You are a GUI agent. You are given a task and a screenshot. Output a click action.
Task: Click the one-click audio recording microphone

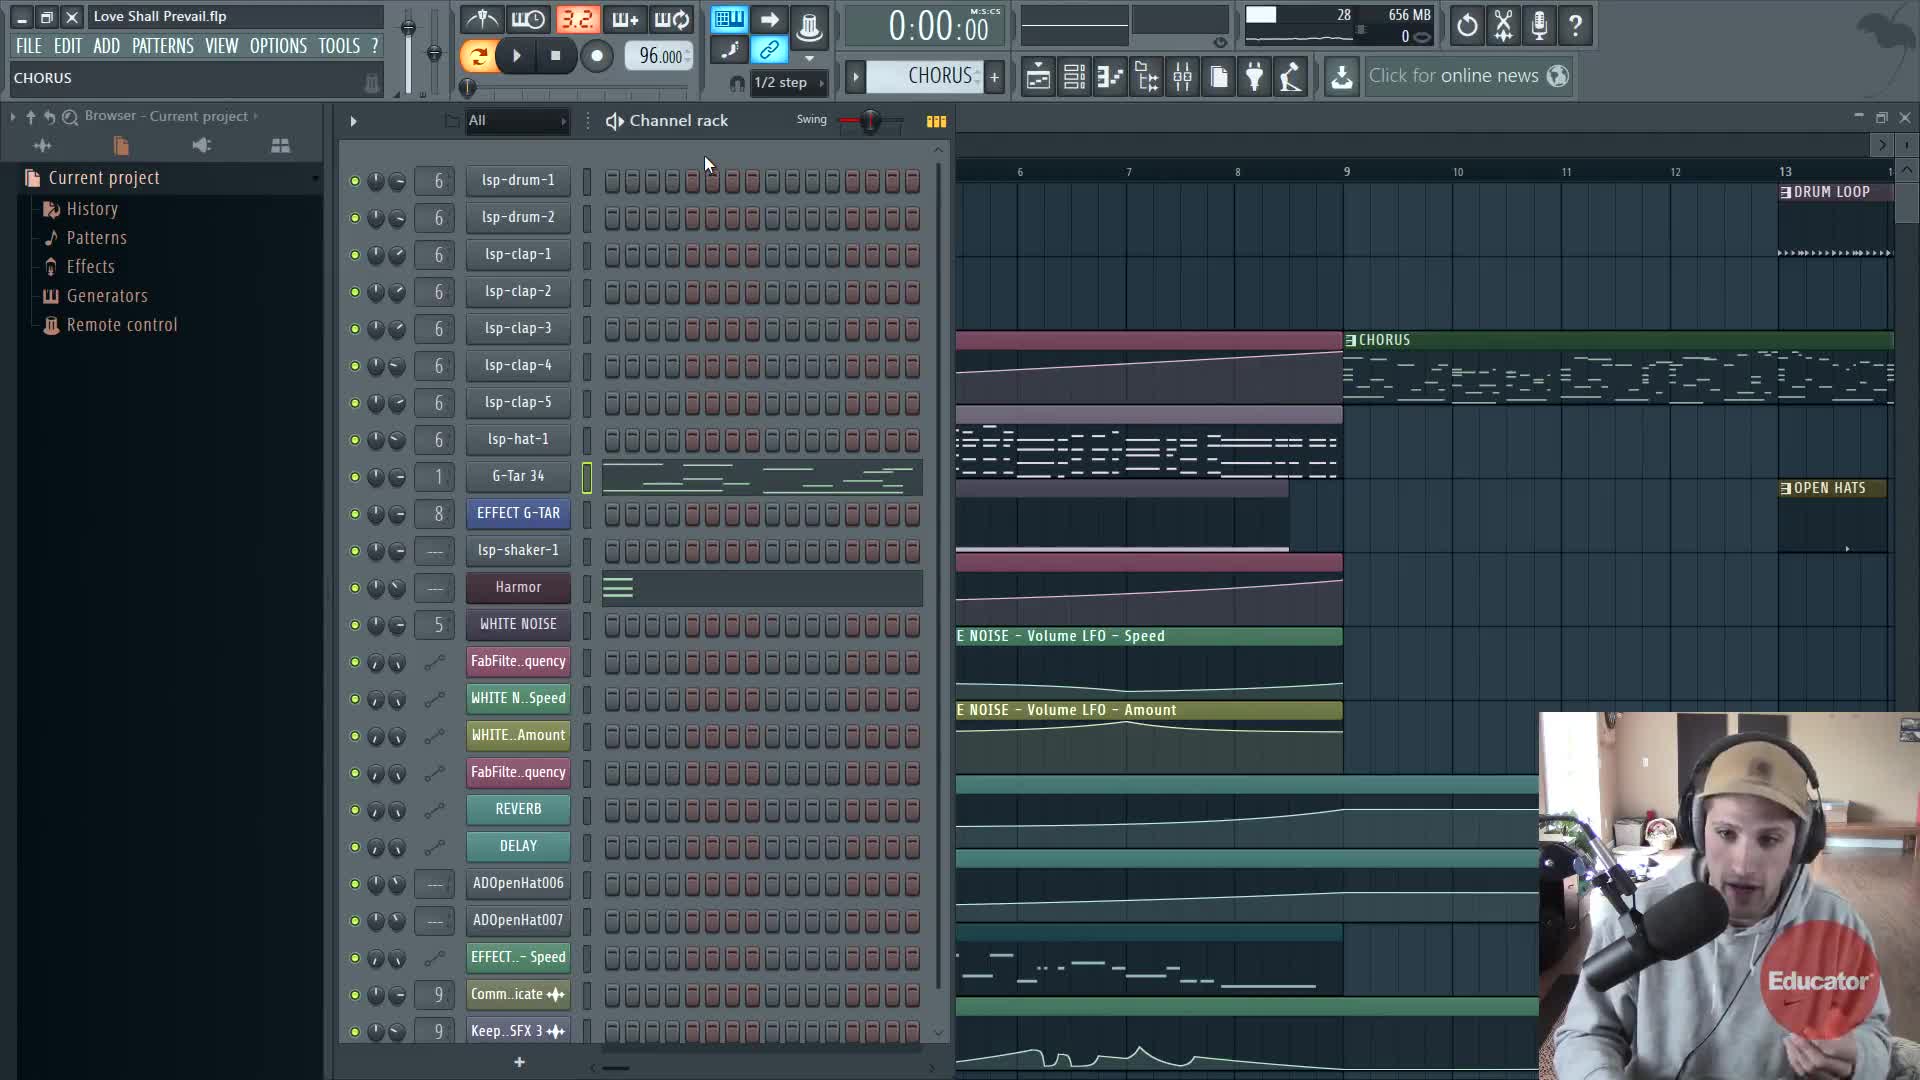pos(1539,26)
